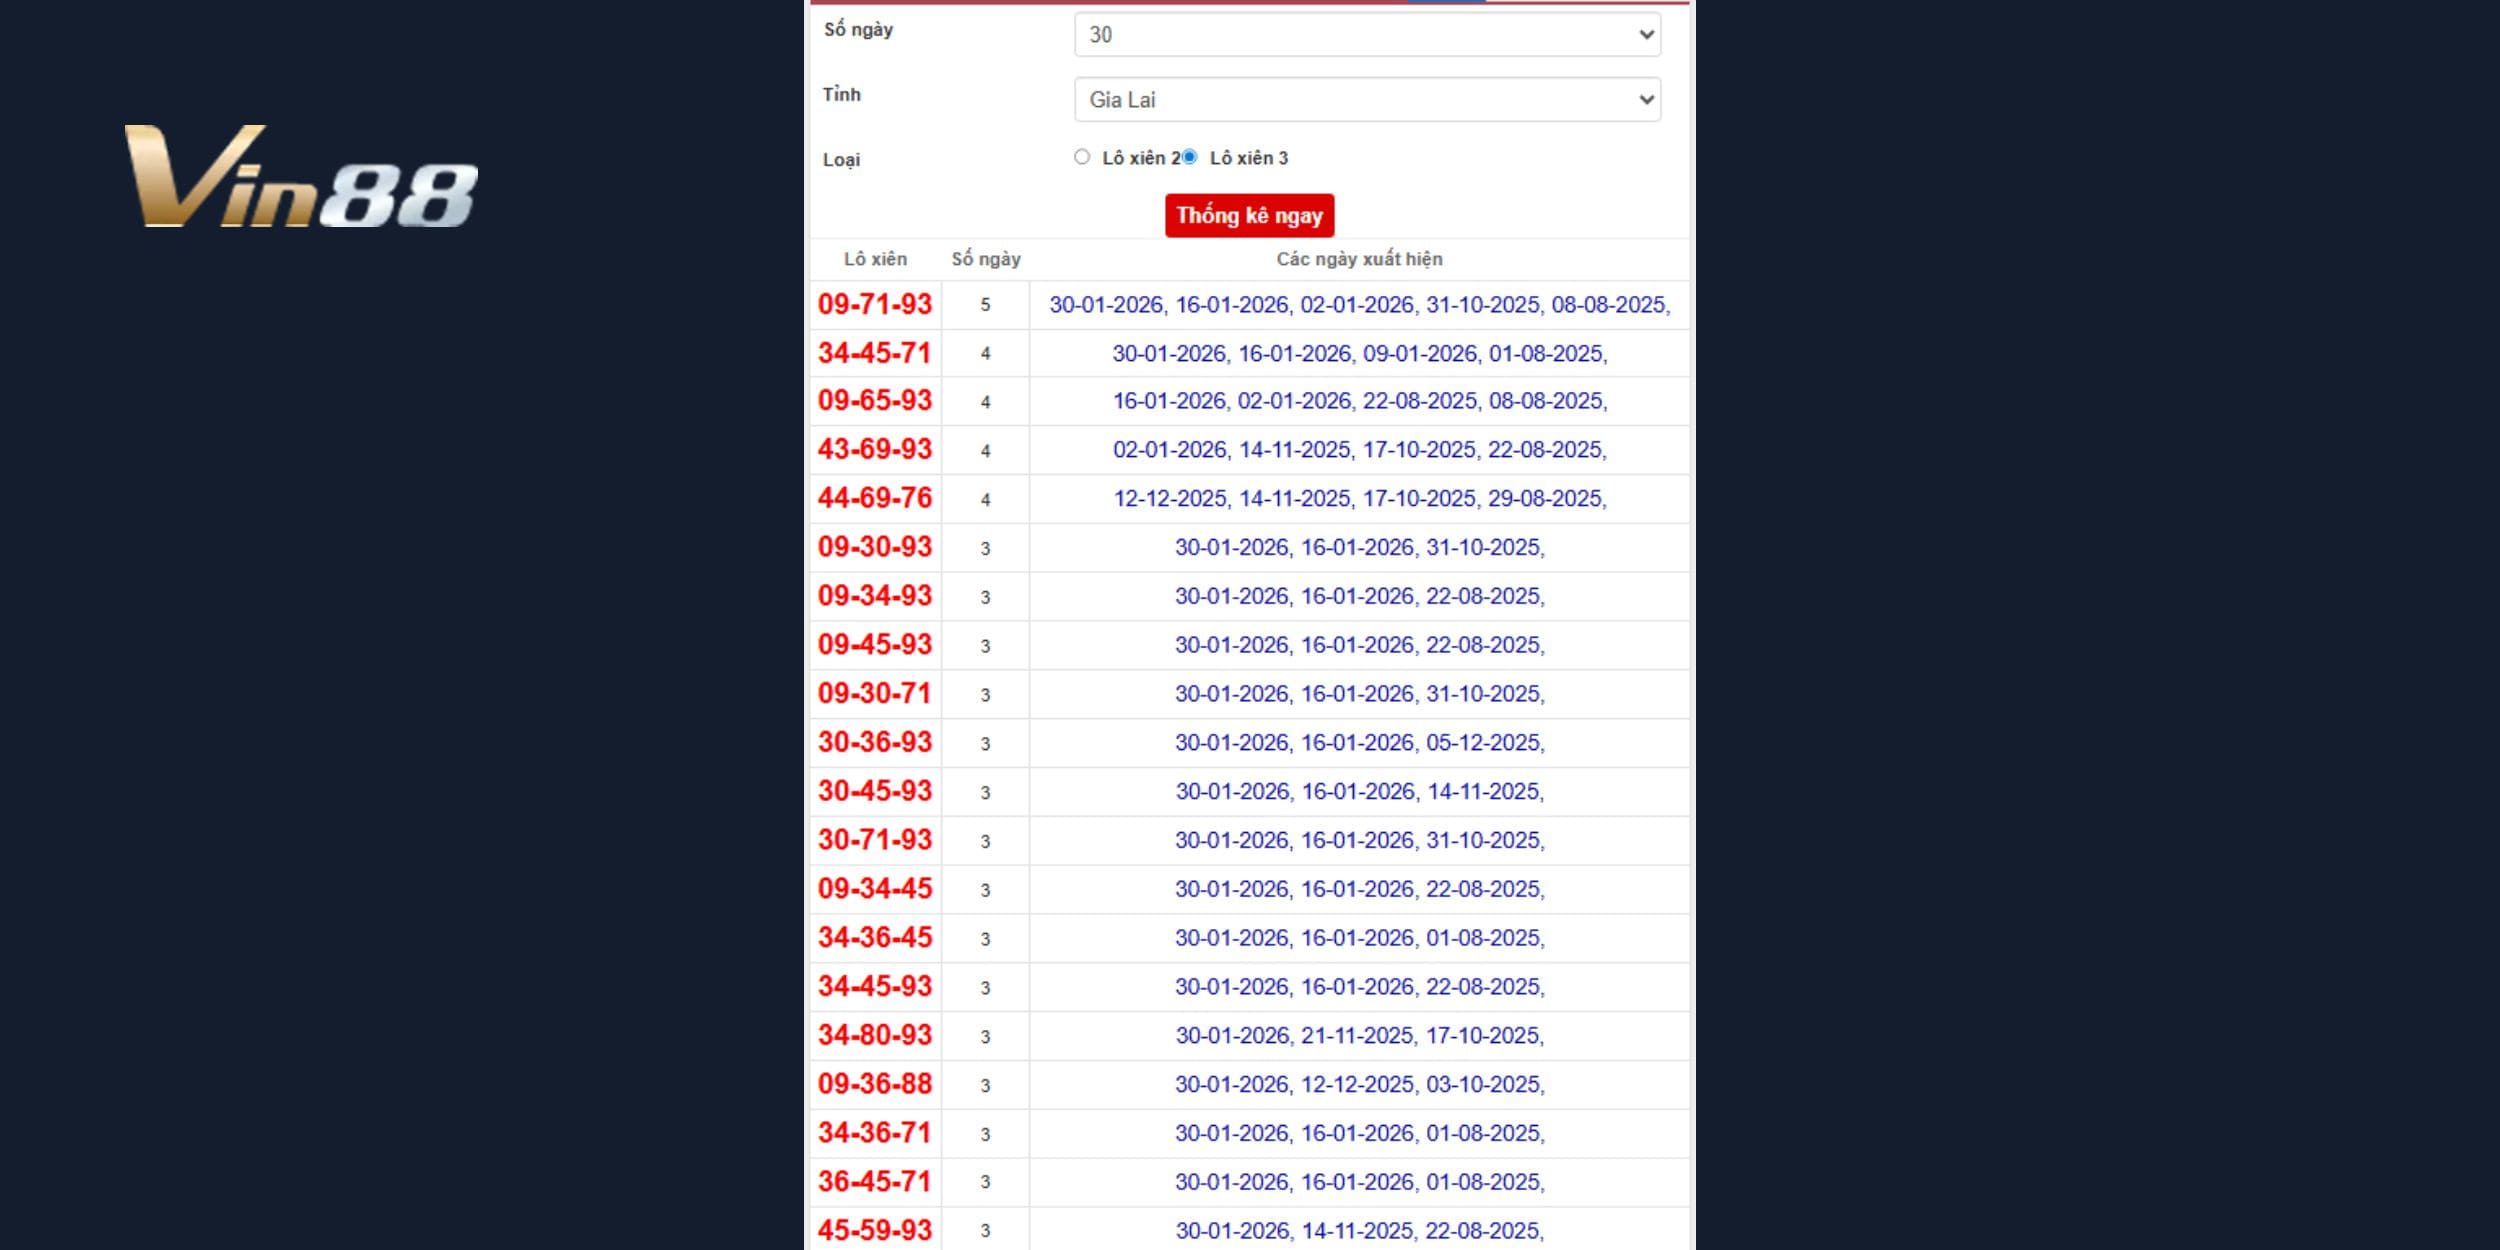Viewport: 2500px width, 1250px height.
Task: Click lô xiên number 09-36-88
Action: click(x=874, y=1085)
